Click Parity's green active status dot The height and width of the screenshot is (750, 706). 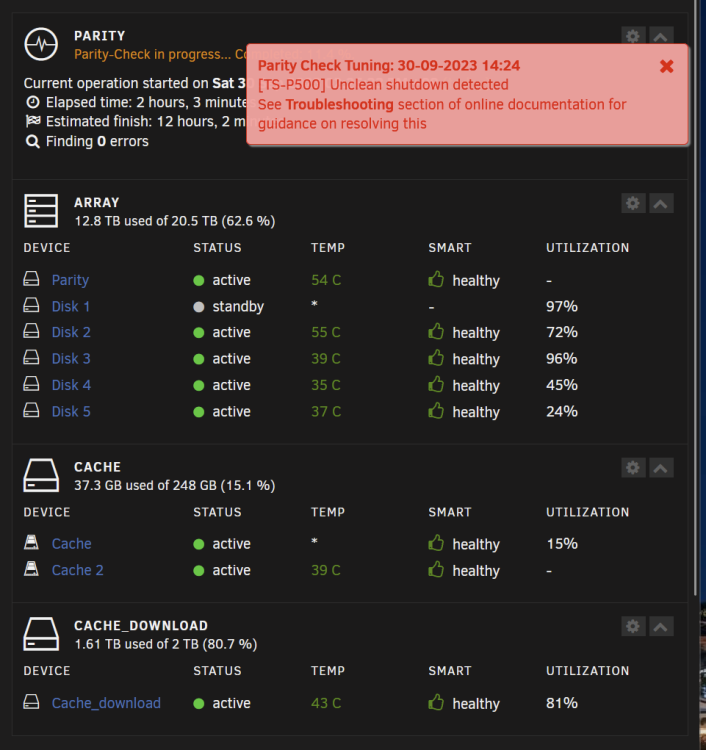coord(199,280)
